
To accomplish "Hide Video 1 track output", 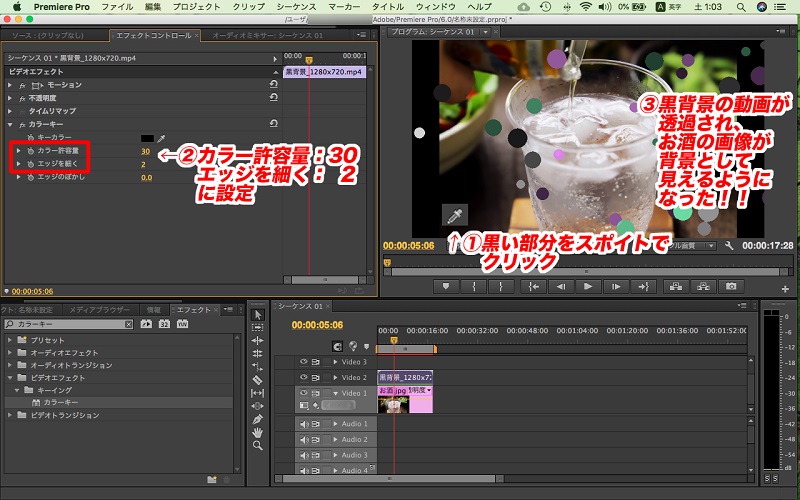I will tap(304, 393).
